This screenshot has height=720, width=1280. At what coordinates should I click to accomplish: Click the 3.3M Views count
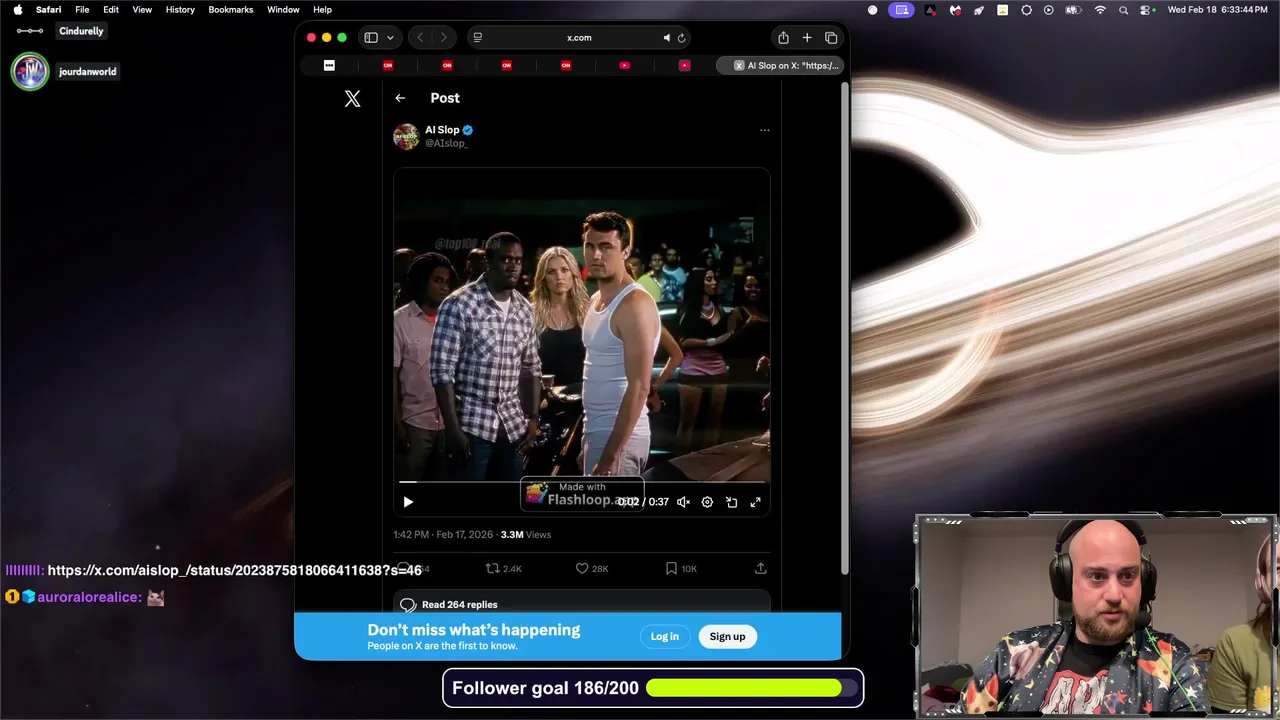click(x=526, y=535)
